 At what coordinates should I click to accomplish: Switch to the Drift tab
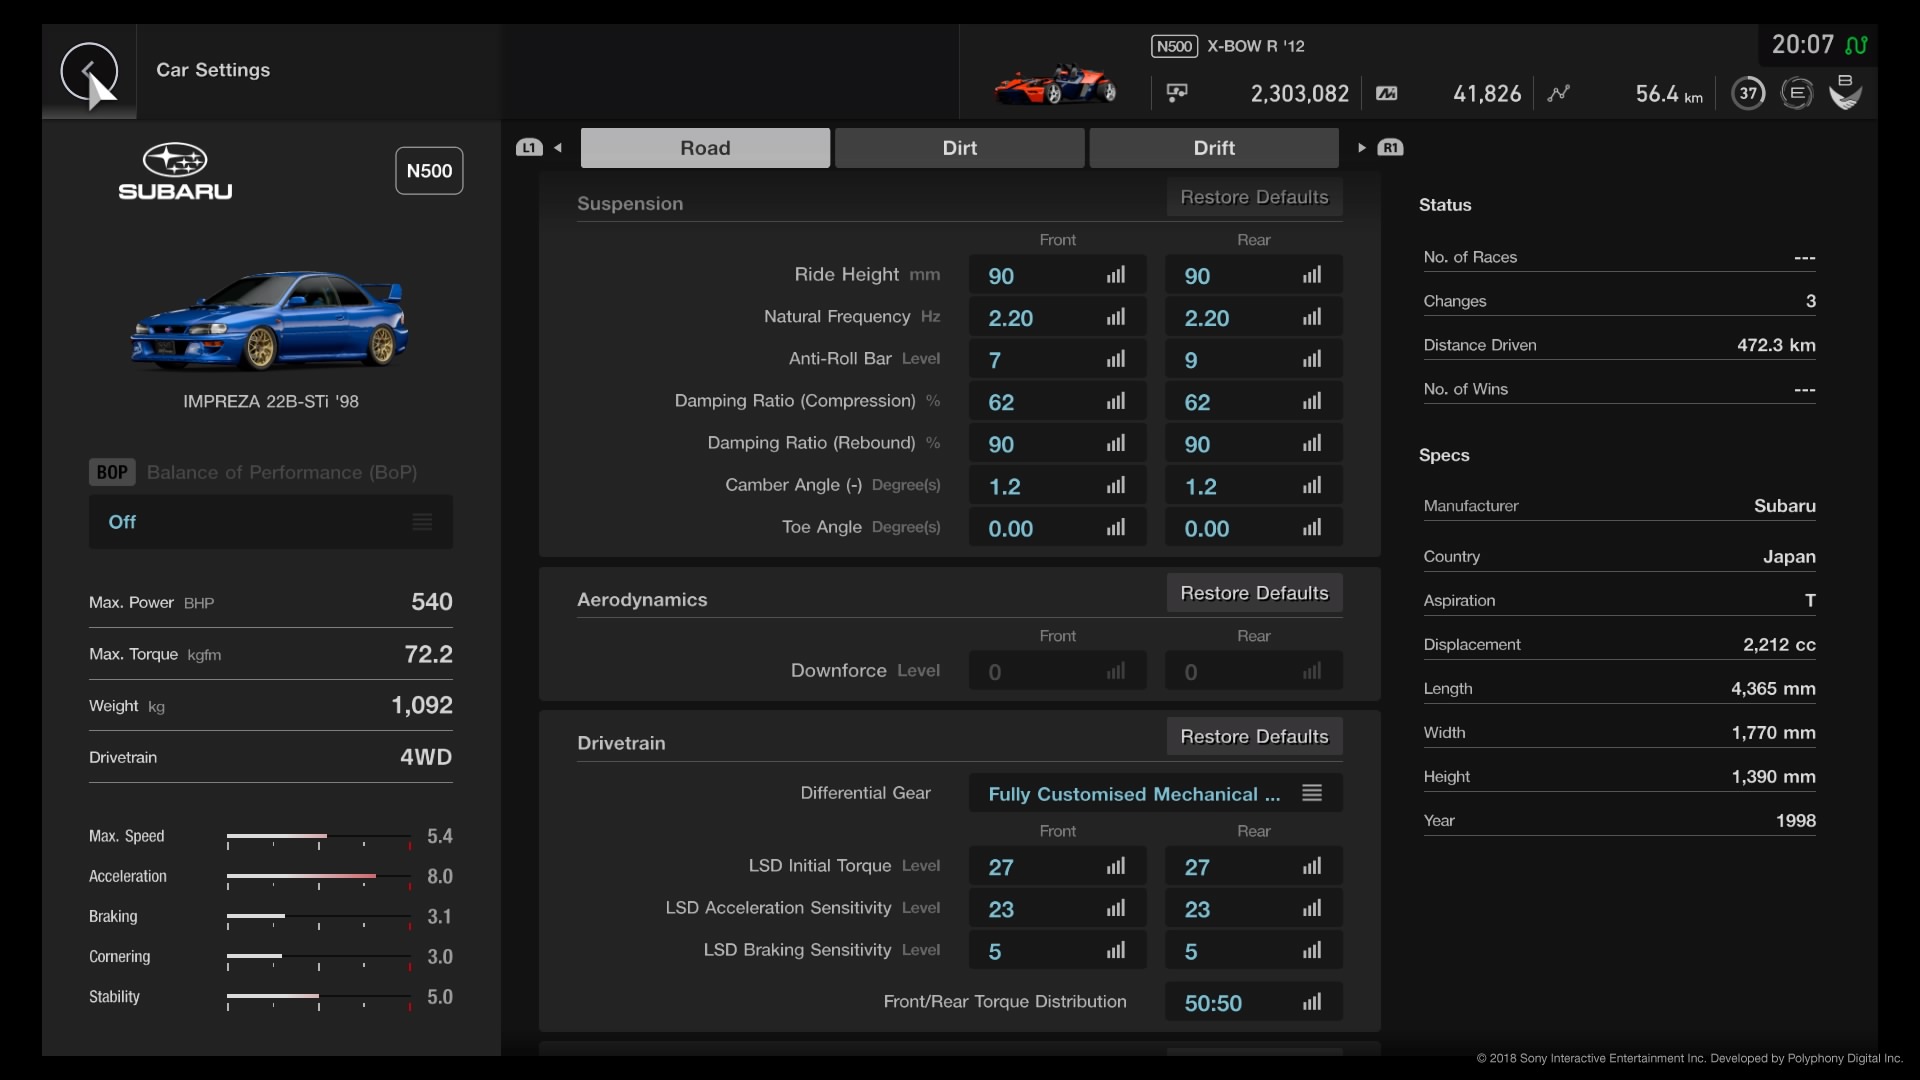click(x=1213, y=146)
